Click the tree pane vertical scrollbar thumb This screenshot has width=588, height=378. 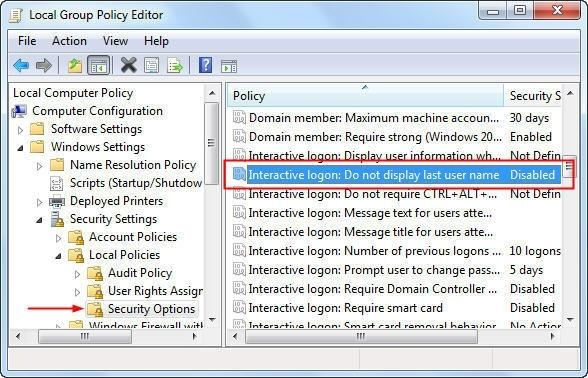(x=212, y=143)
